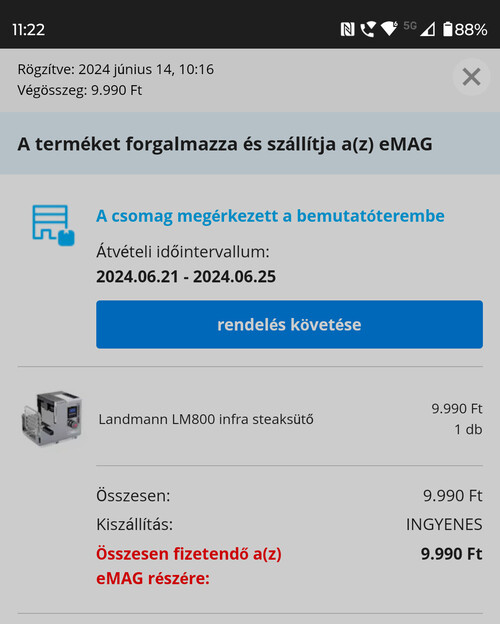
Task: Tap the 'rendelés követése' button
Action: click(289, 324)
